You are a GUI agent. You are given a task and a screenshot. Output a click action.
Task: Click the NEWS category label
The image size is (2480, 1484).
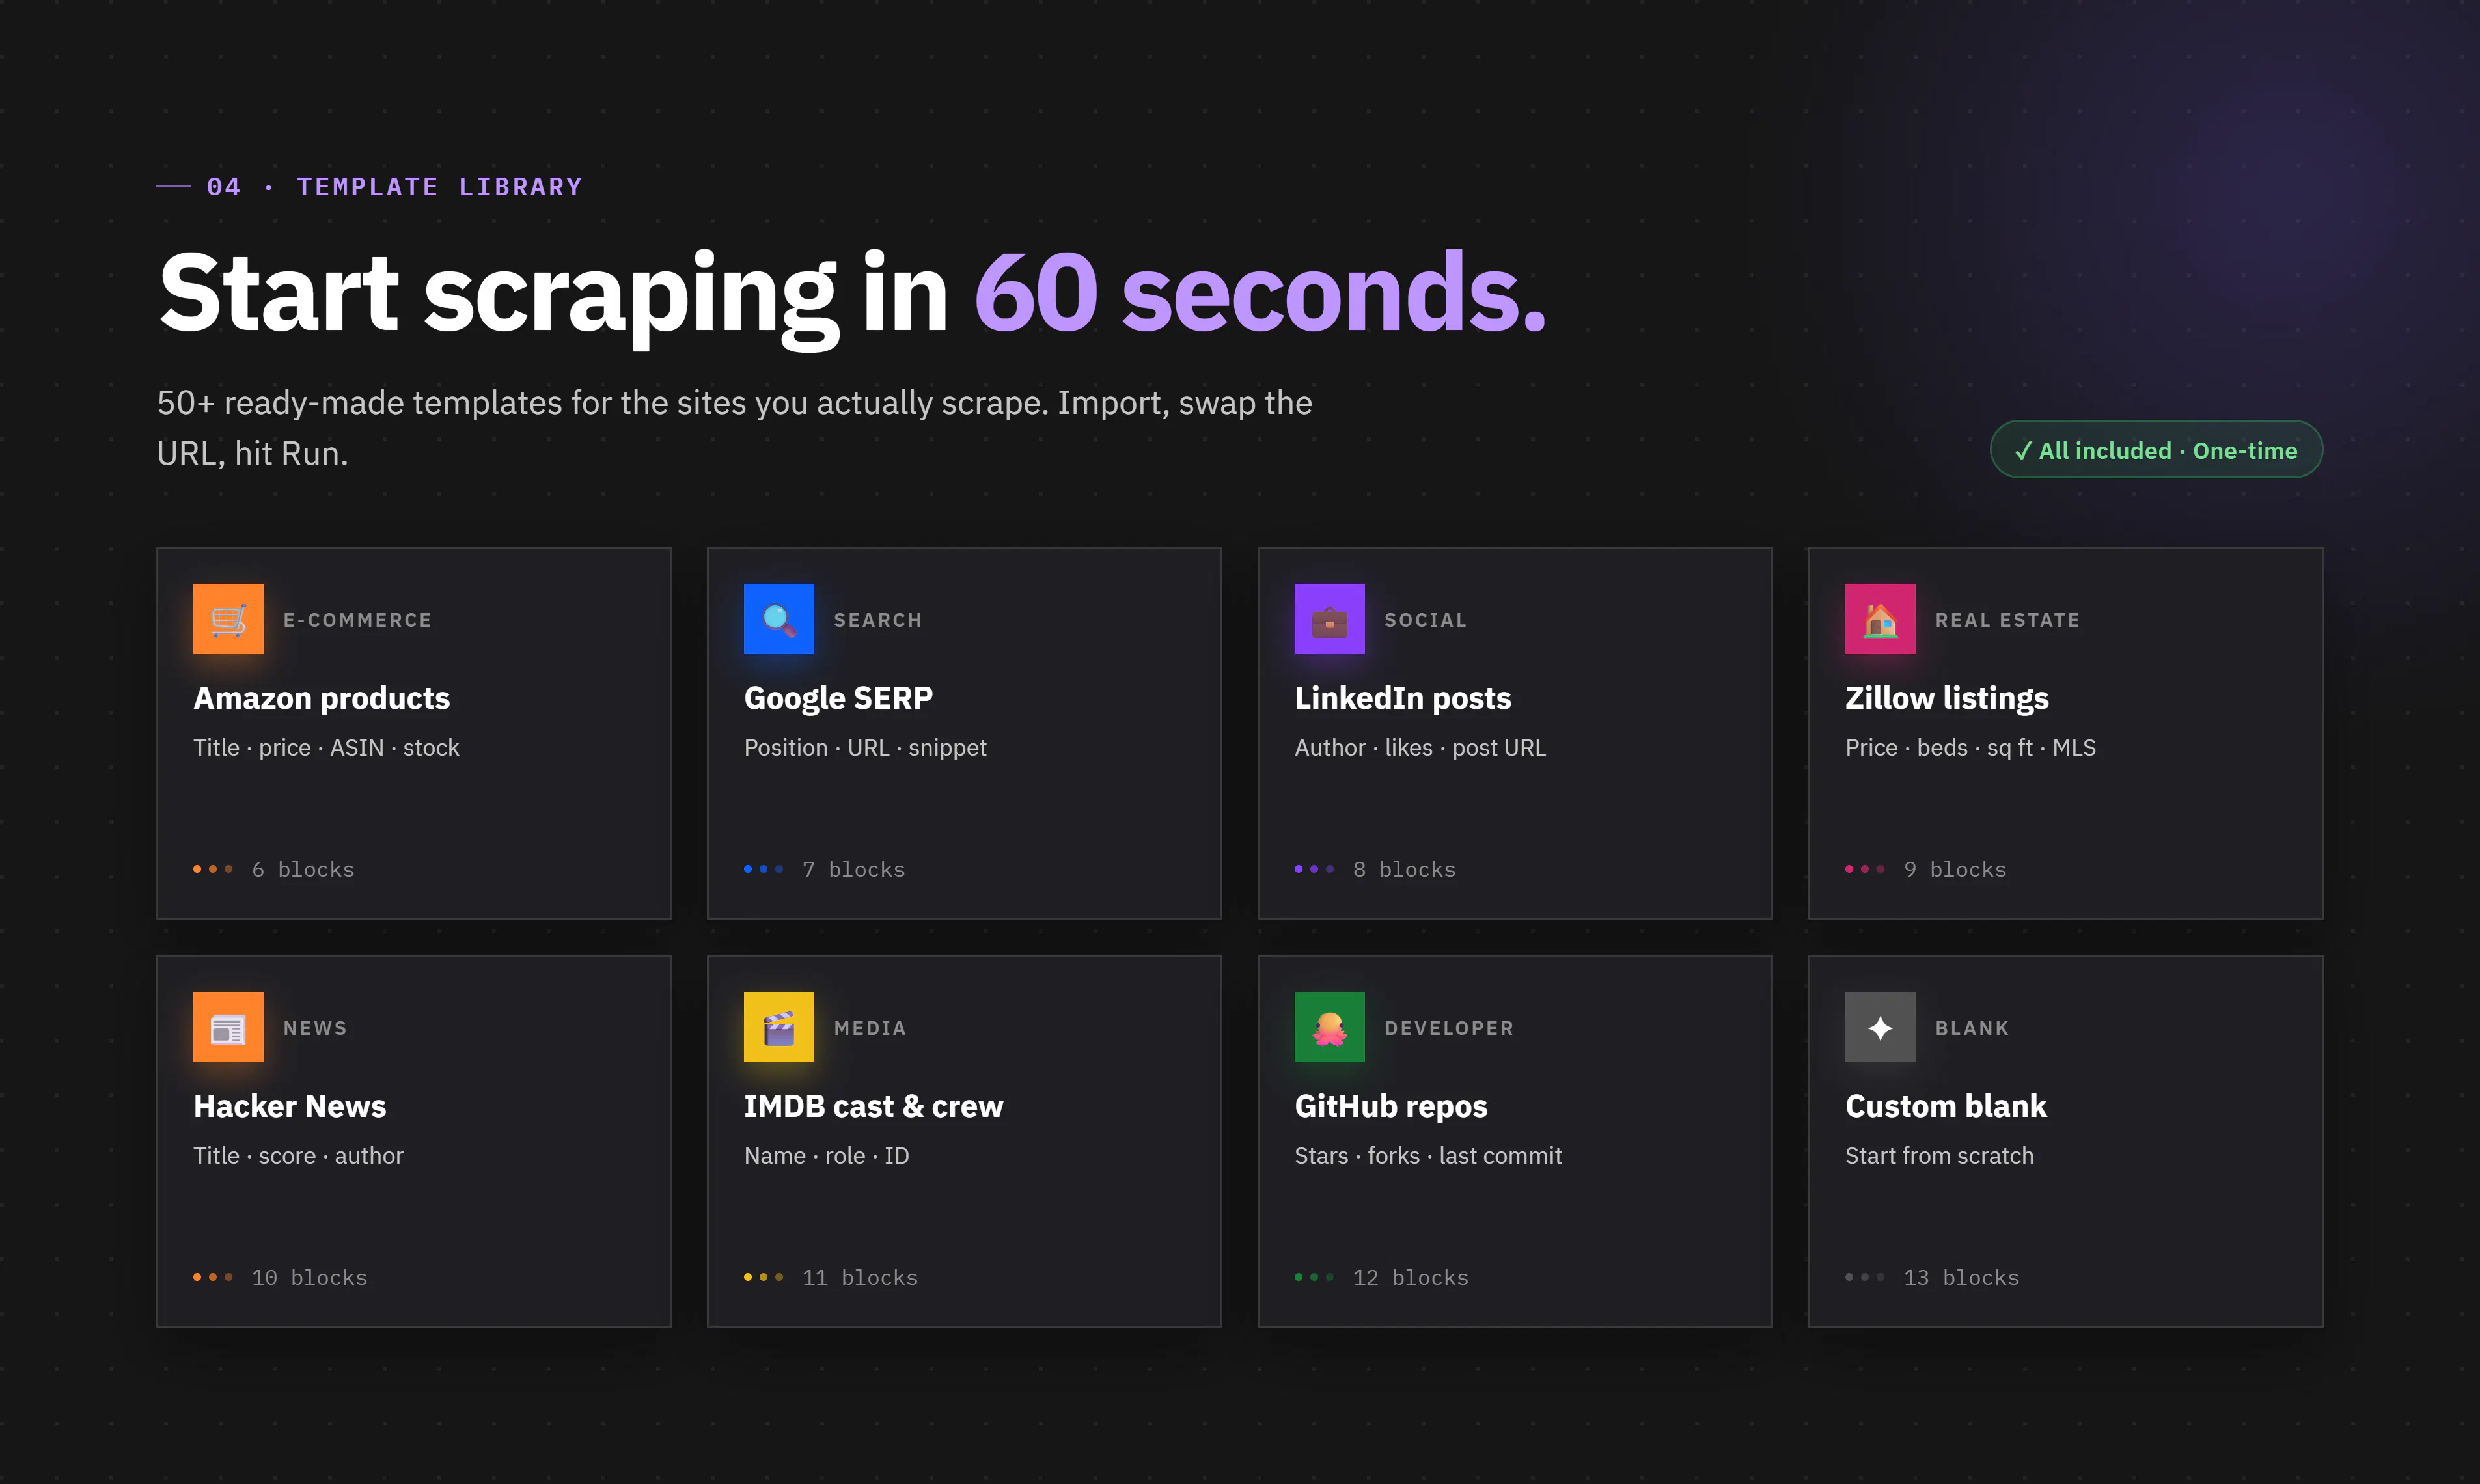(x=315, y=1028)
